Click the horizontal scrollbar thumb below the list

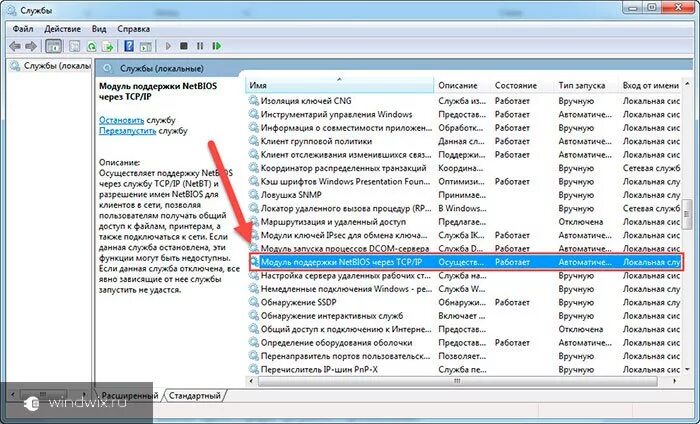click(457, 381)
